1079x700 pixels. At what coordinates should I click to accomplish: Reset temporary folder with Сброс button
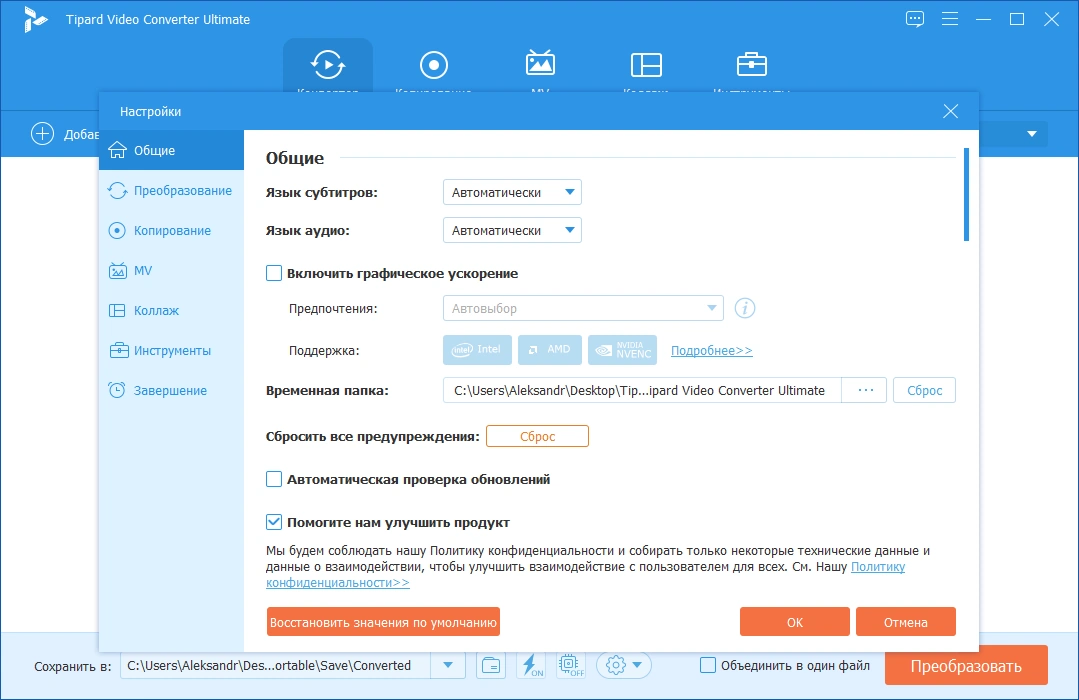(x=924, y=390)
